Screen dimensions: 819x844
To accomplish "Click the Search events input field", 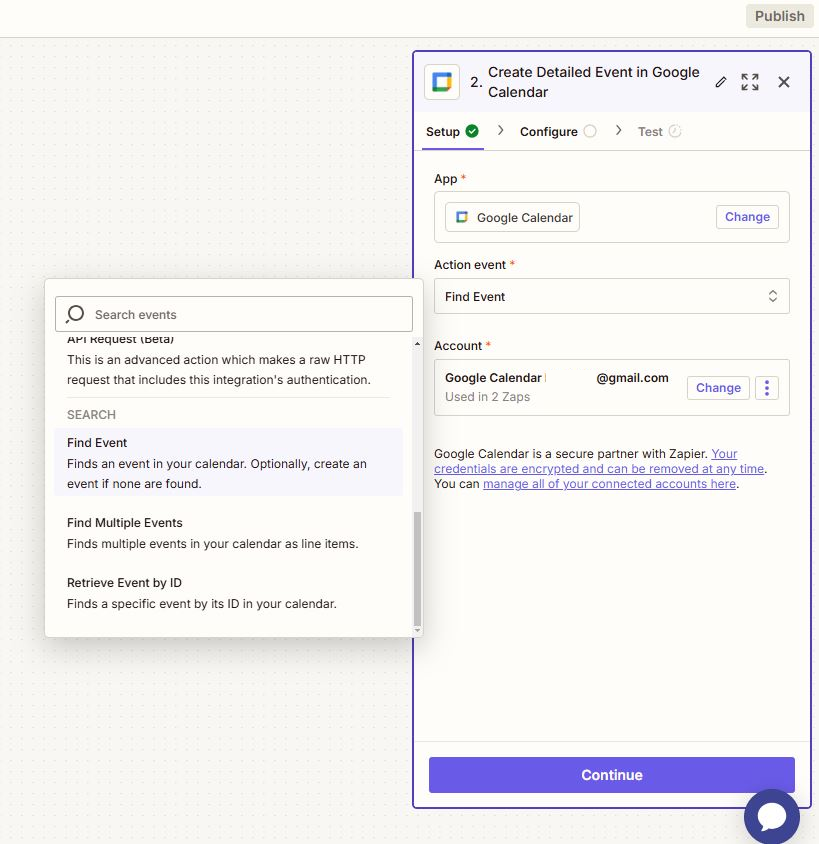I will point(234,314).
